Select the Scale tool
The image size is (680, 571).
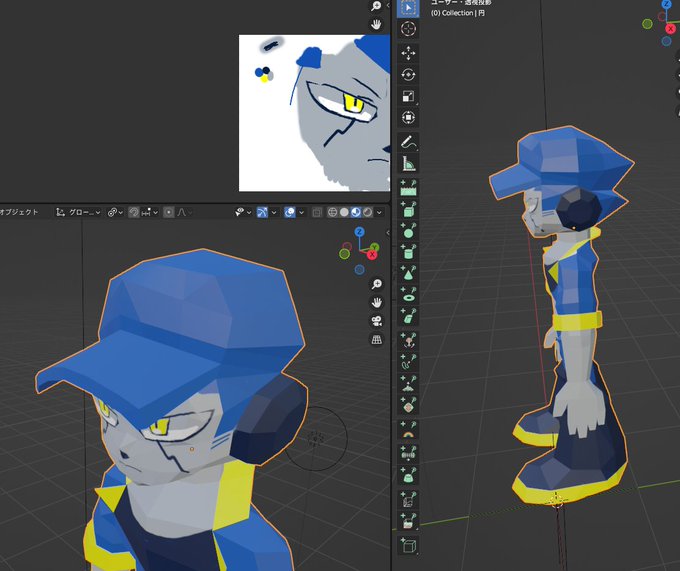(408, 96)
